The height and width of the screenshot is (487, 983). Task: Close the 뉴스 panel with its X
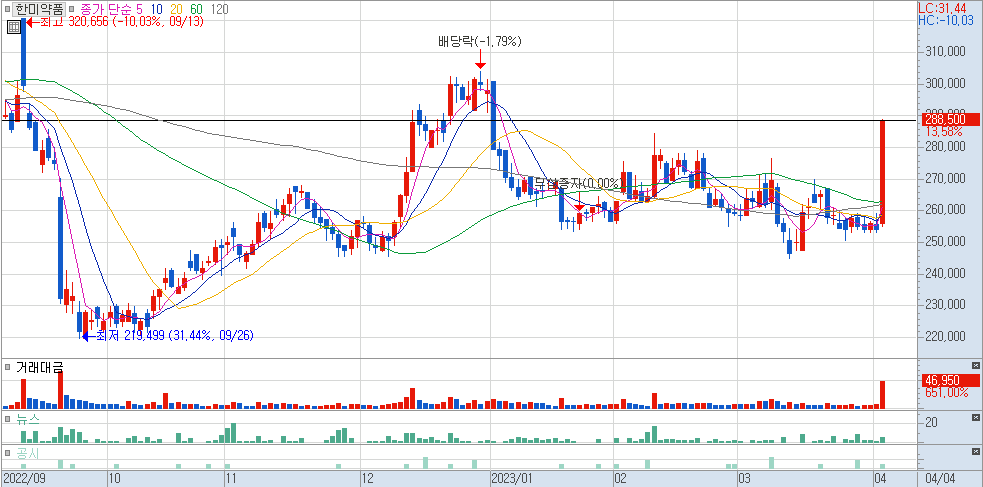coord(975,417)
